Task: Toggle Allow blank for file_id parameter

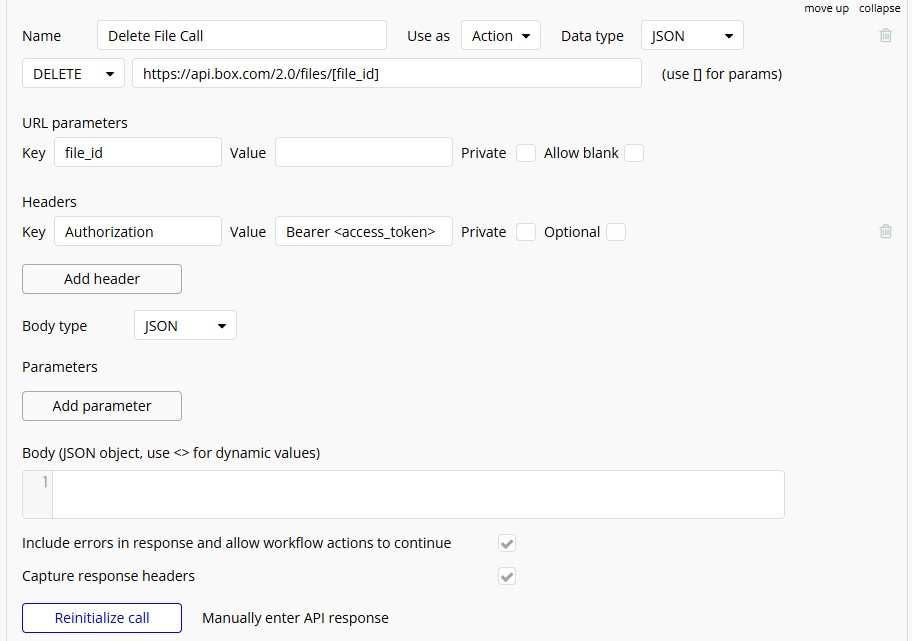Action: pyautogui.click(x=634, y=153)
